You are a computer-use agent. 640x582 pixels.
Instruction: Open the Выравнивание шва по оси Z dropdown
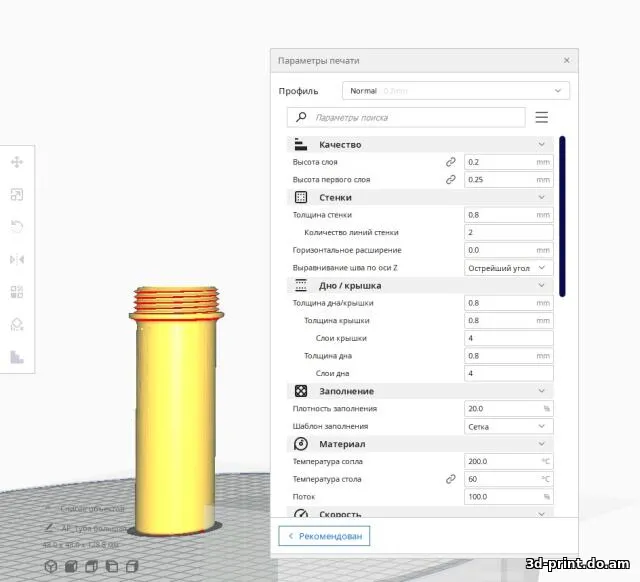(x=509, y=268)
